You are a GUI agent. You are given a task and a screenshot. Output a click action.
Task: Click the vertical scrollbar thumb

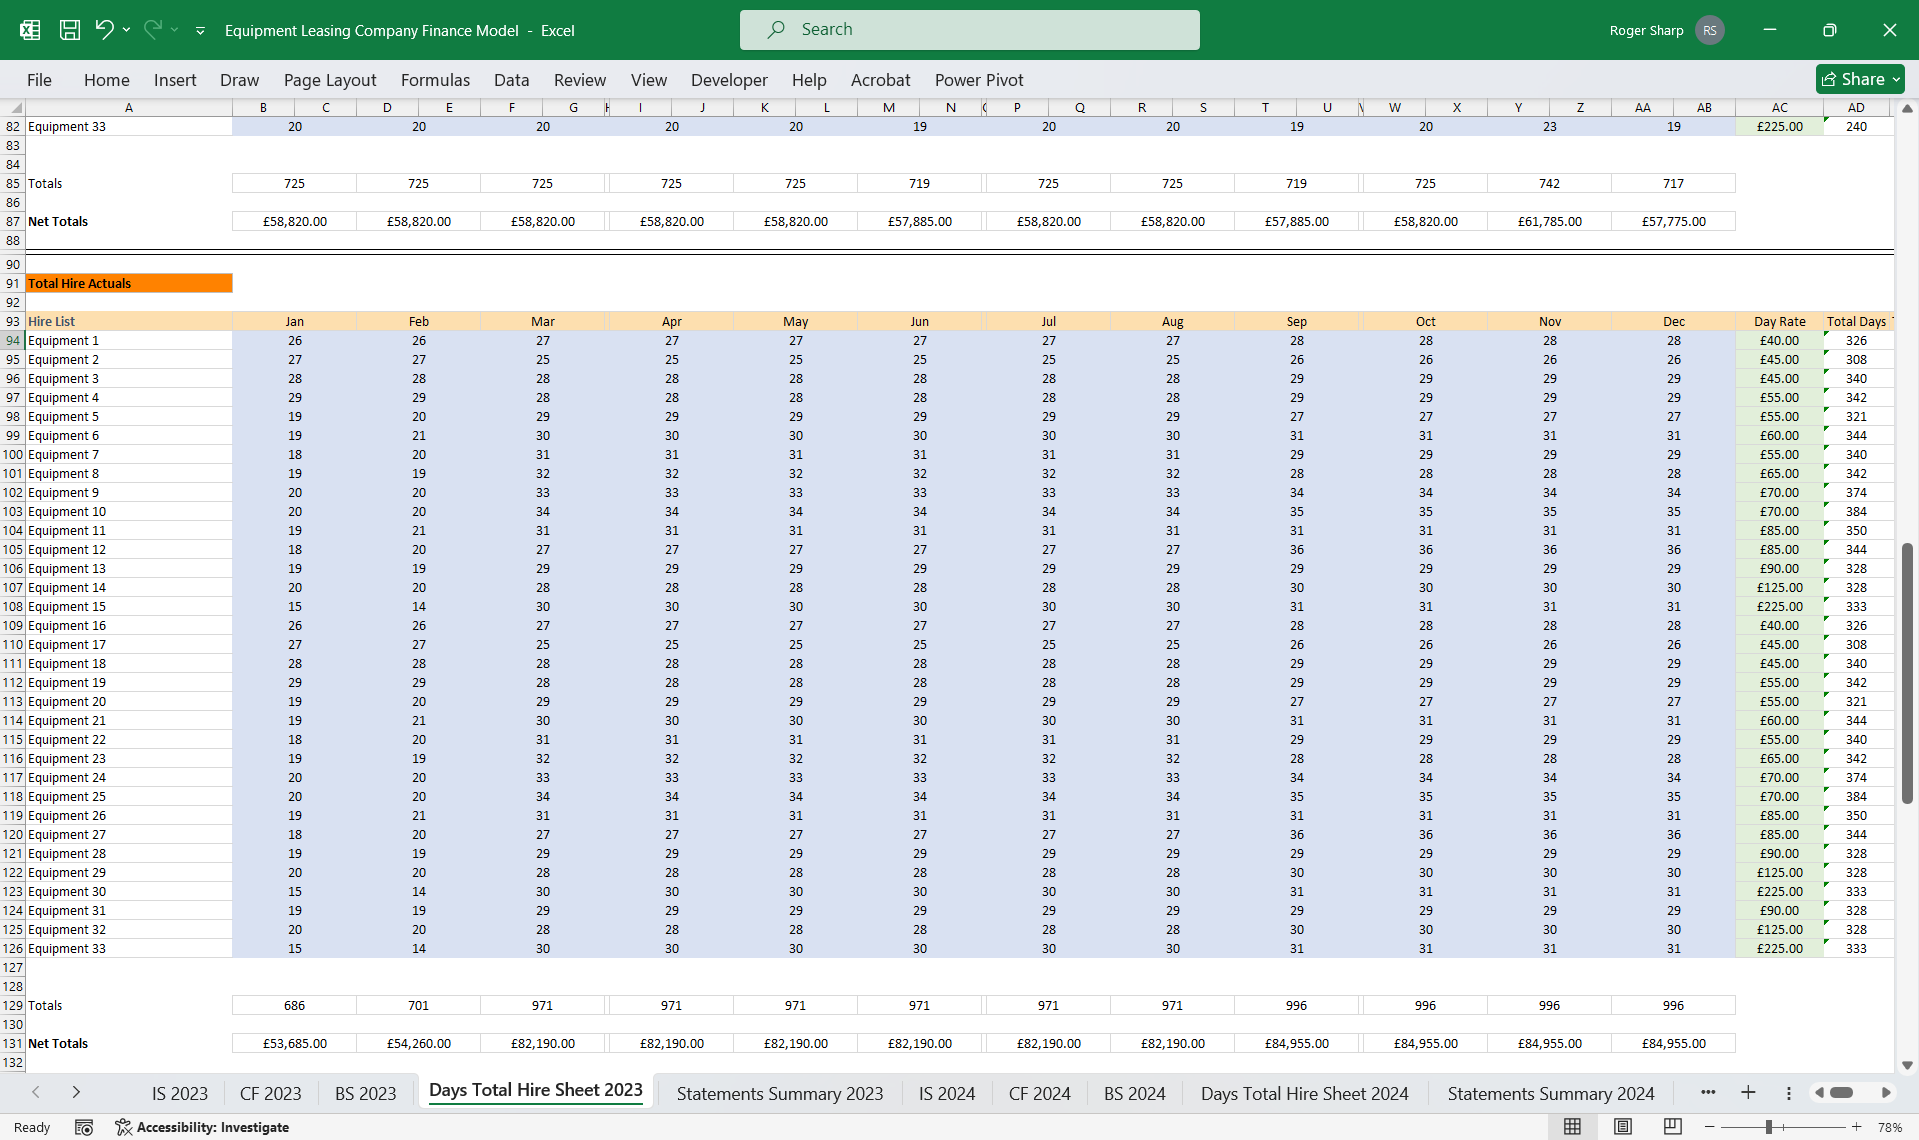tap(1906, 673)
